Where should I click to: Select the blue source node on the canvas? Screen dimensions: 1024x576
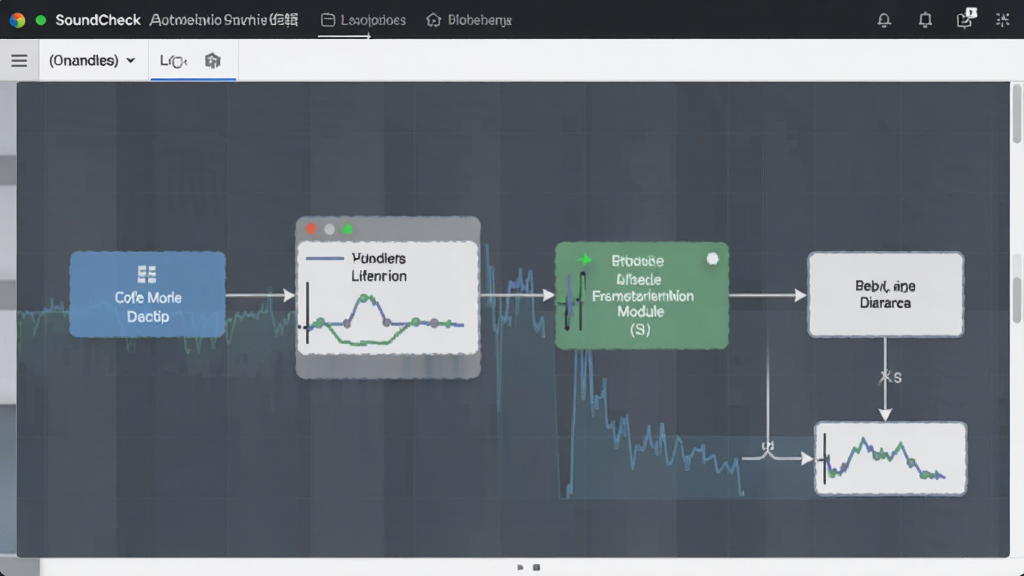click(148, 295)
